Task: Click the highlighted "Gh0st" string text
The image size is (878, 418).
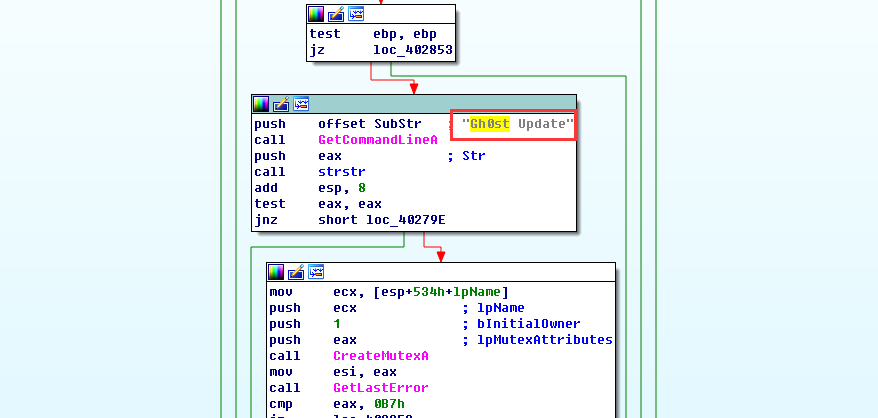Action: coord(490,124)
